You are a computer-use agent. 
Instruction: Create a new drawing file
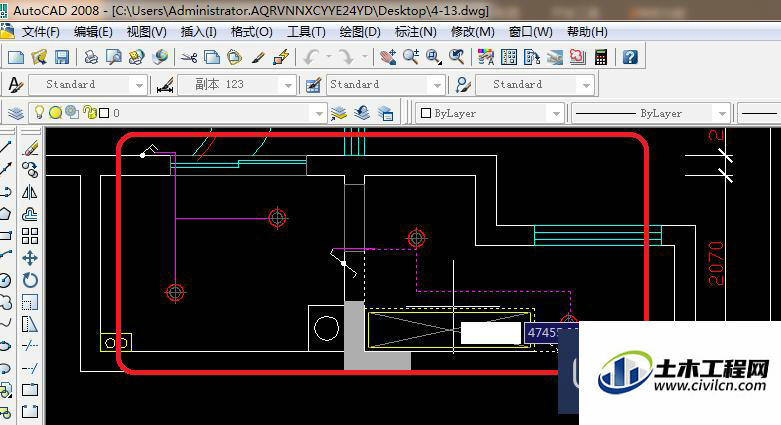(x=16, y=57)
